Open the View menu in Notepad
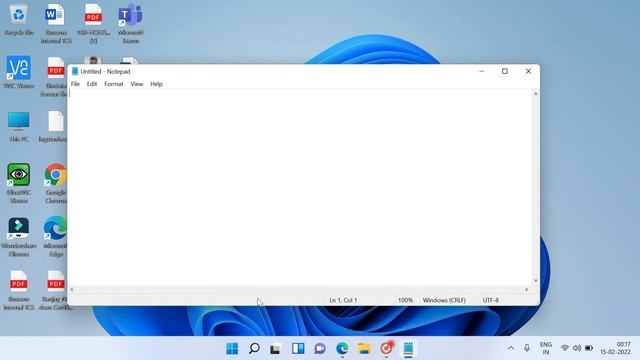Screen dimensions: 640x360 137,84
